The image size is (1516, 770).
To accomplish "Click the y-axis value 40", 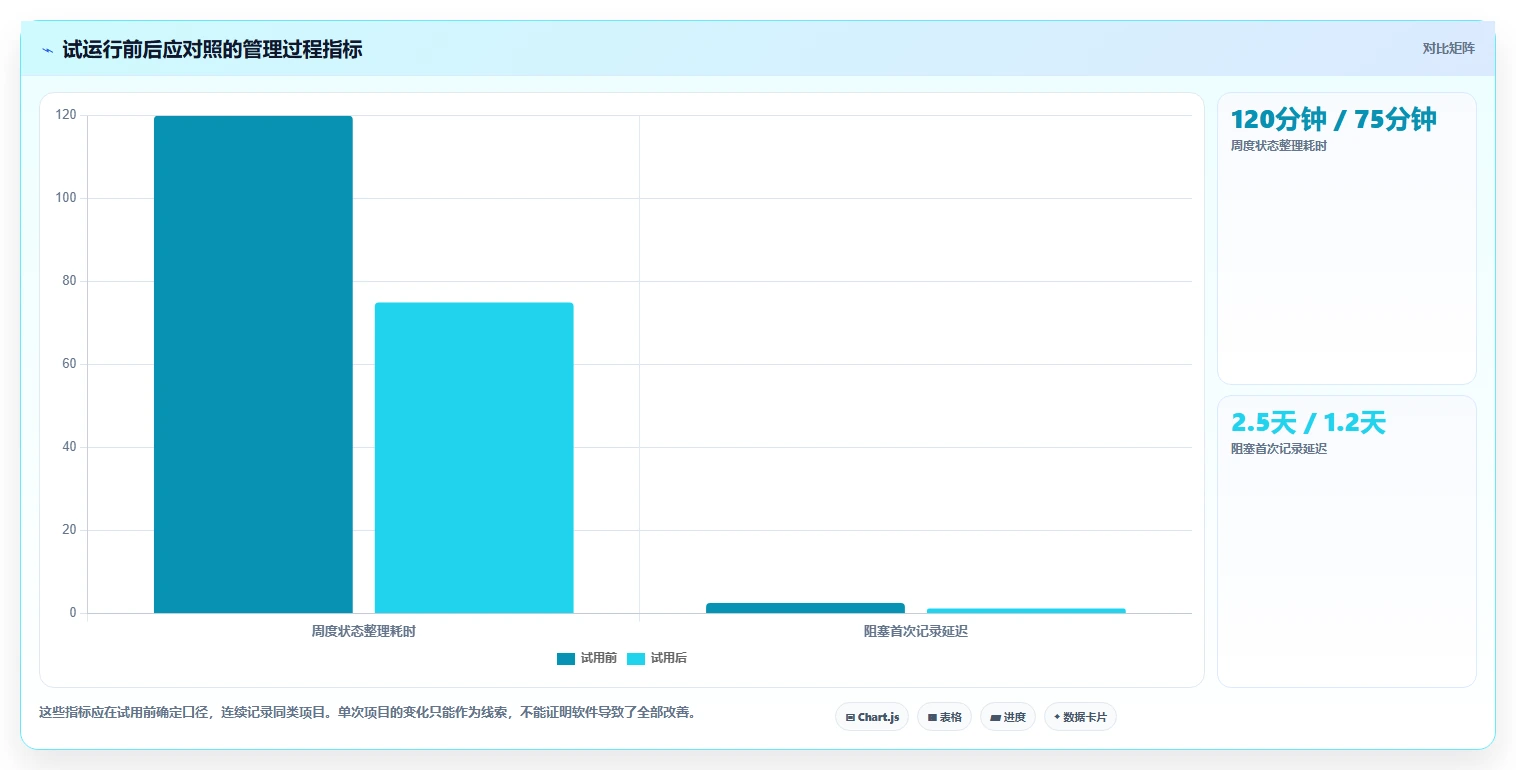I will tap(69, 447).
